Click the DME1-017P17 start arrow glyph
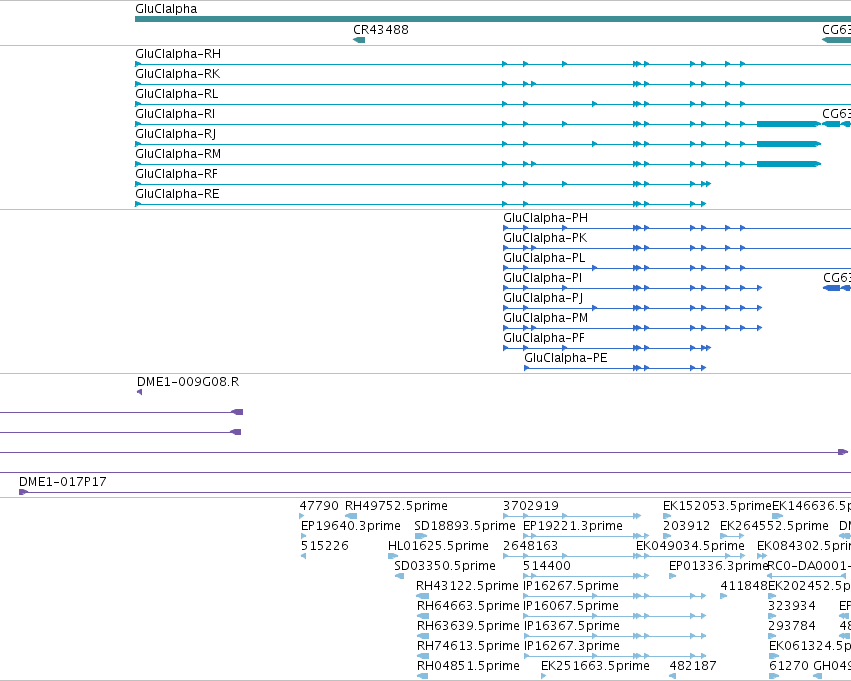The width and height of the screenshot is (851, 681). click(23, 492)
